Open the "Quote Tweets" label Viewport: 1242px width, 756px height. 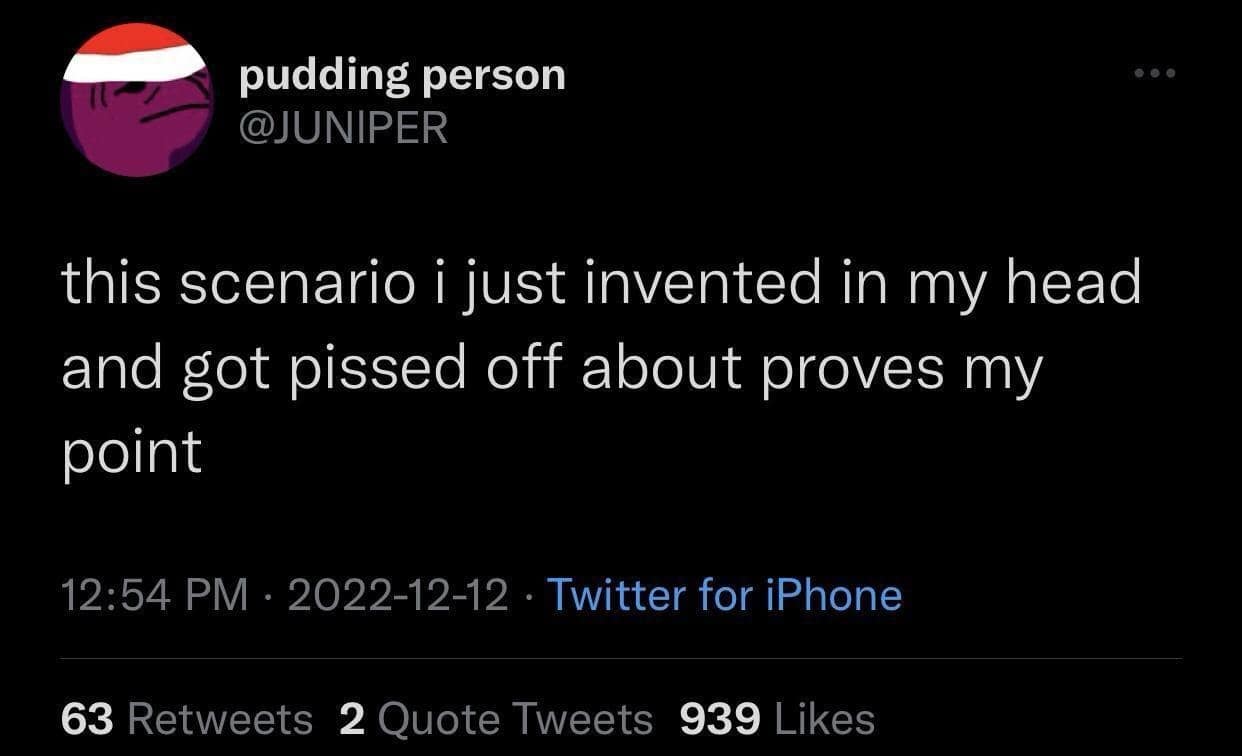tap(514, 718)
